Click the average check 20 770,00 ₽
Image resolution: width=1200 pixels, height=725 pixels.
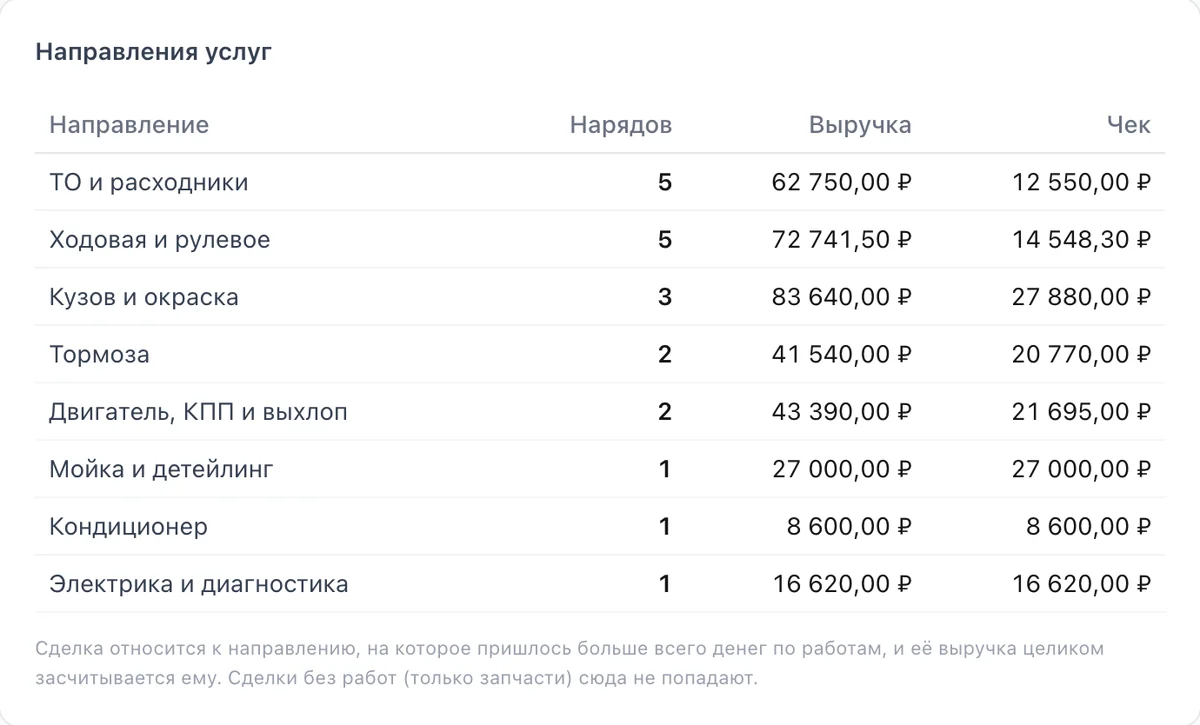1082,355
